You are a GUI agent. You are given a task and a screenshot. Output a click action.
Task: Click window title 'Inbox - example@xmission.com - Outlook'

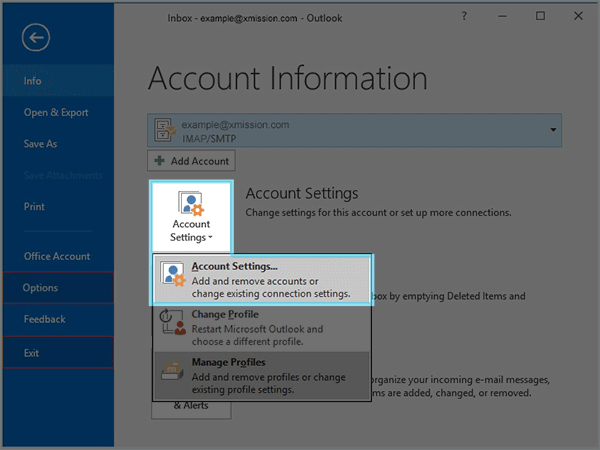click(x=255, y=18)
